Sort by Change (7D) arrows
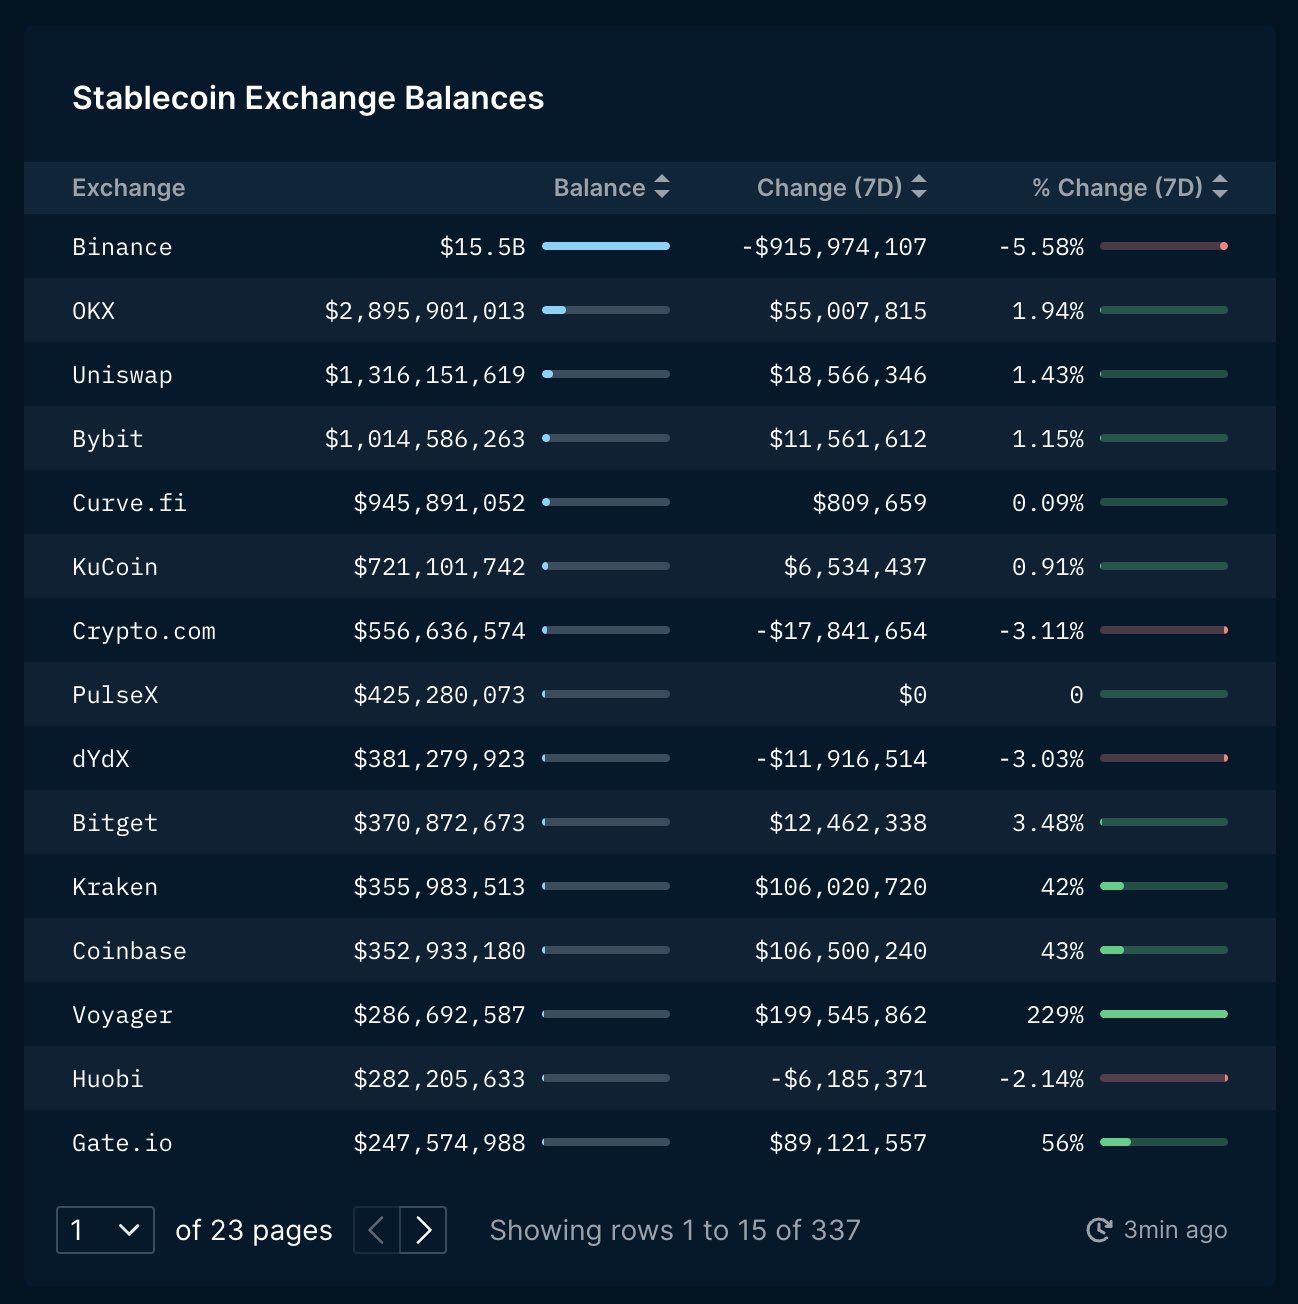The image size is (1298, 1304). (919, 187)
